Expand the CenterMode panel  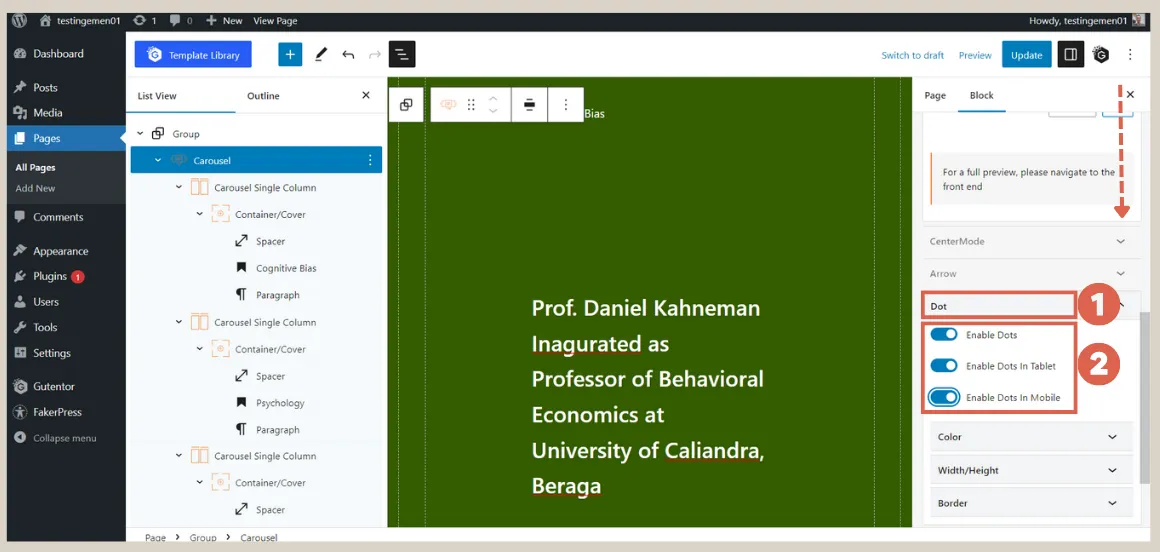(x=1028, y=241)
